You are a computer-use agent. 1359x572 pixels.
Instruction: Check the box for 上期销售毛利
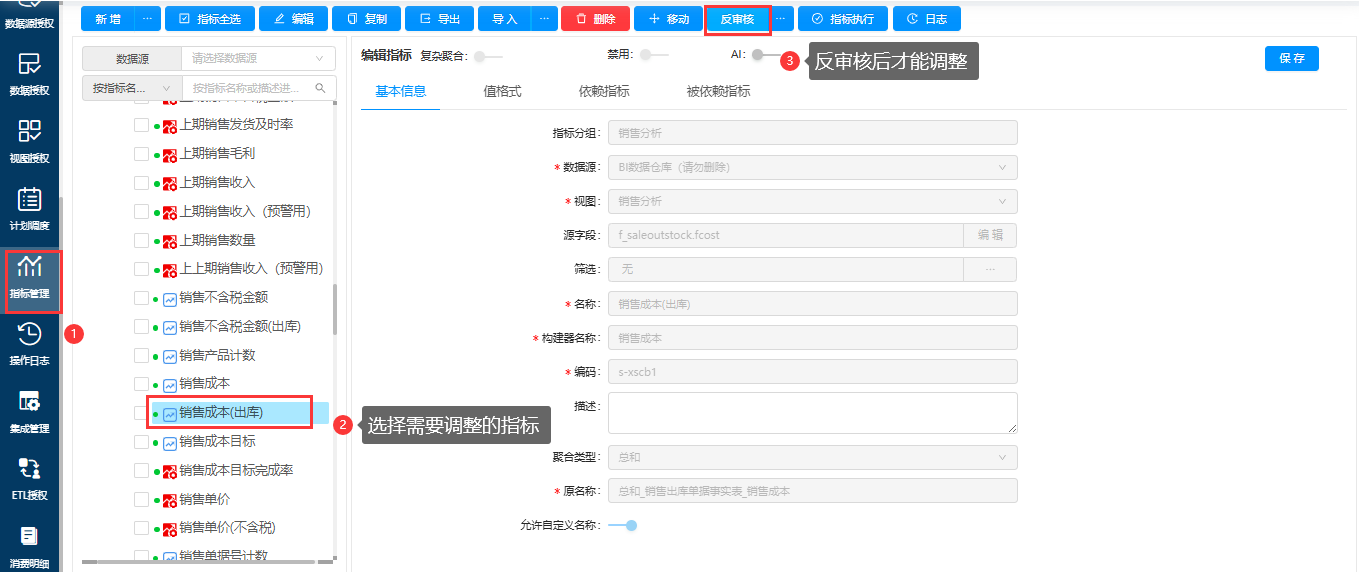point(141,154)
